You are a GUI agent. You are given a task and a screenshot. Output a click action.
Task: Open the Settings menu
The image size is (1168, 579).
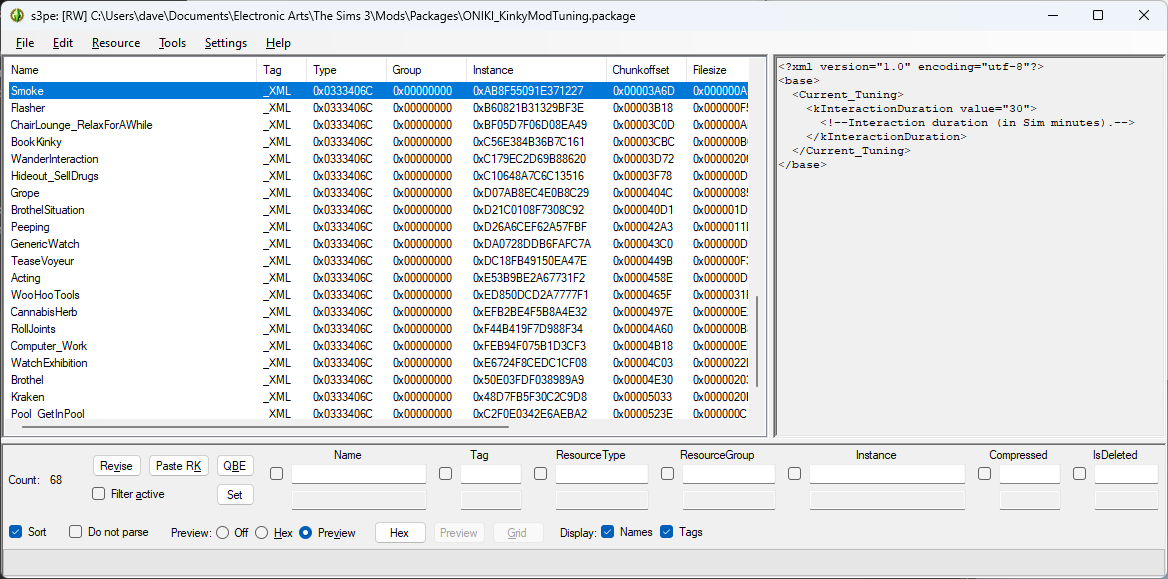(x=226, y=43)
